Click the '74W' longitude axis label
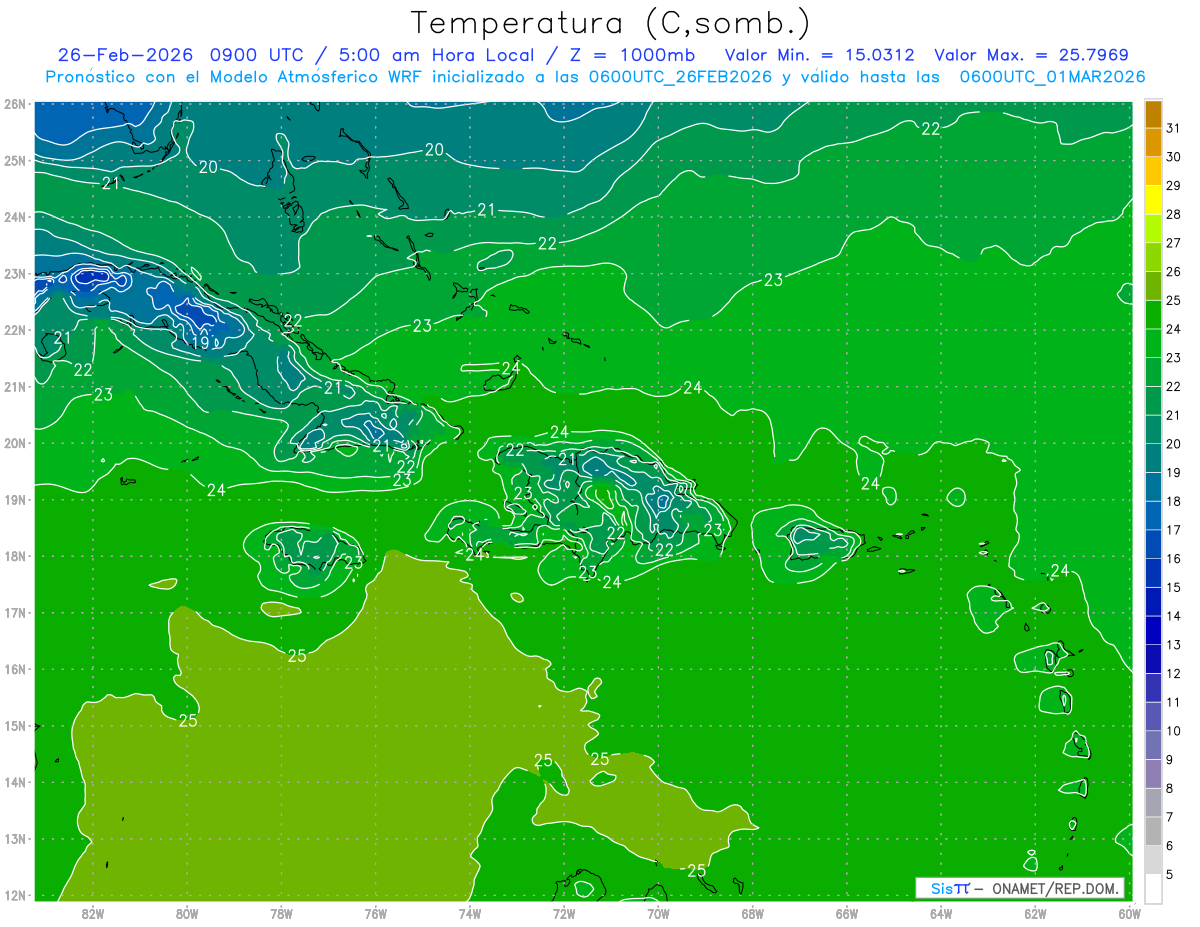 [x=470, y=912]
